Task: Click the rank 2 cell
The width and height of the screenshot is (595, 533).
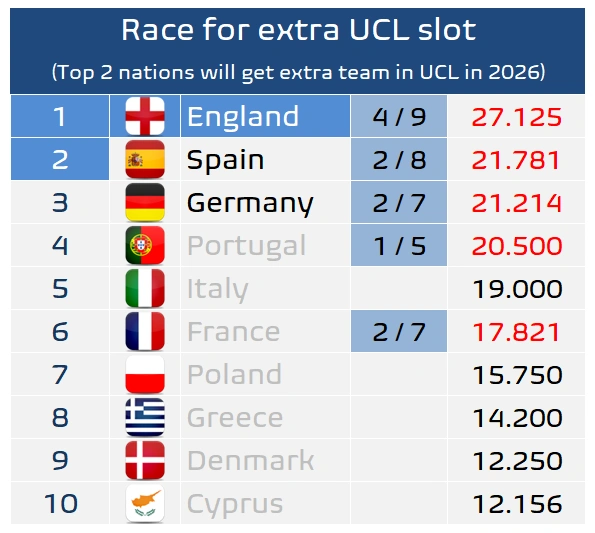Action: click(x=60, y=159)
